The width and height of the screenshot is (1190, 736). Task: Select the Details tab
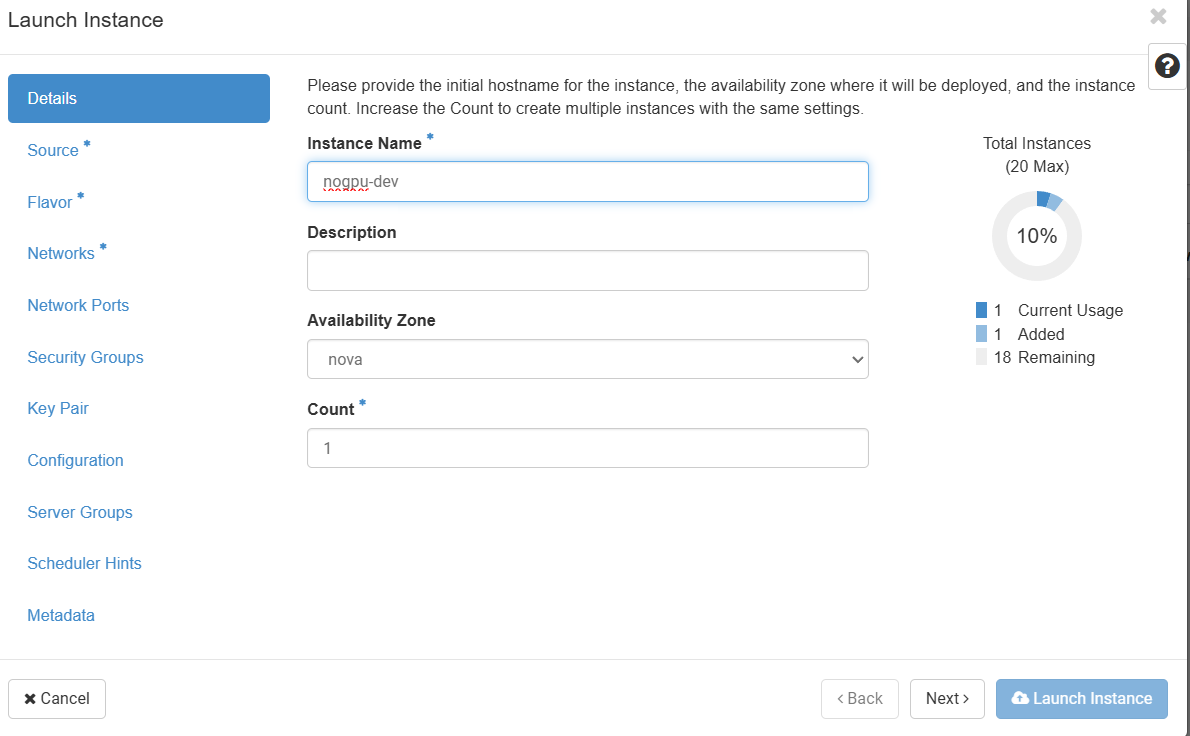coord(139,99)
